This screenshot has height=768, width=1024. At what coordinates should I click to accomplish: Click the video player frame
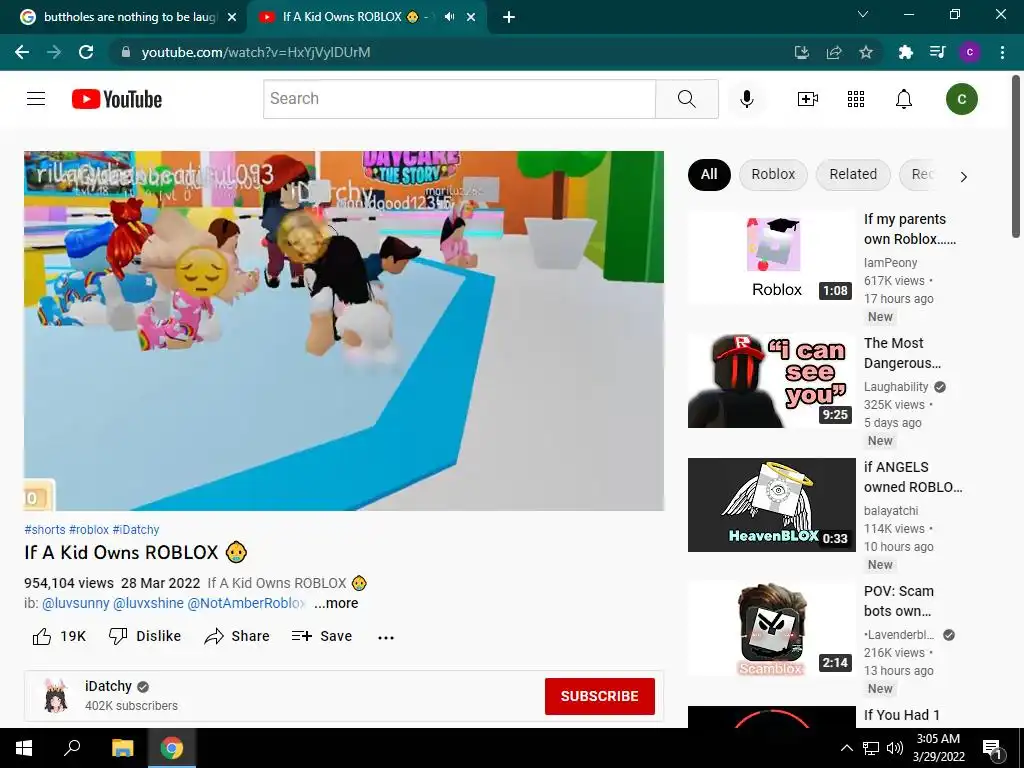(x=344, y=331)
